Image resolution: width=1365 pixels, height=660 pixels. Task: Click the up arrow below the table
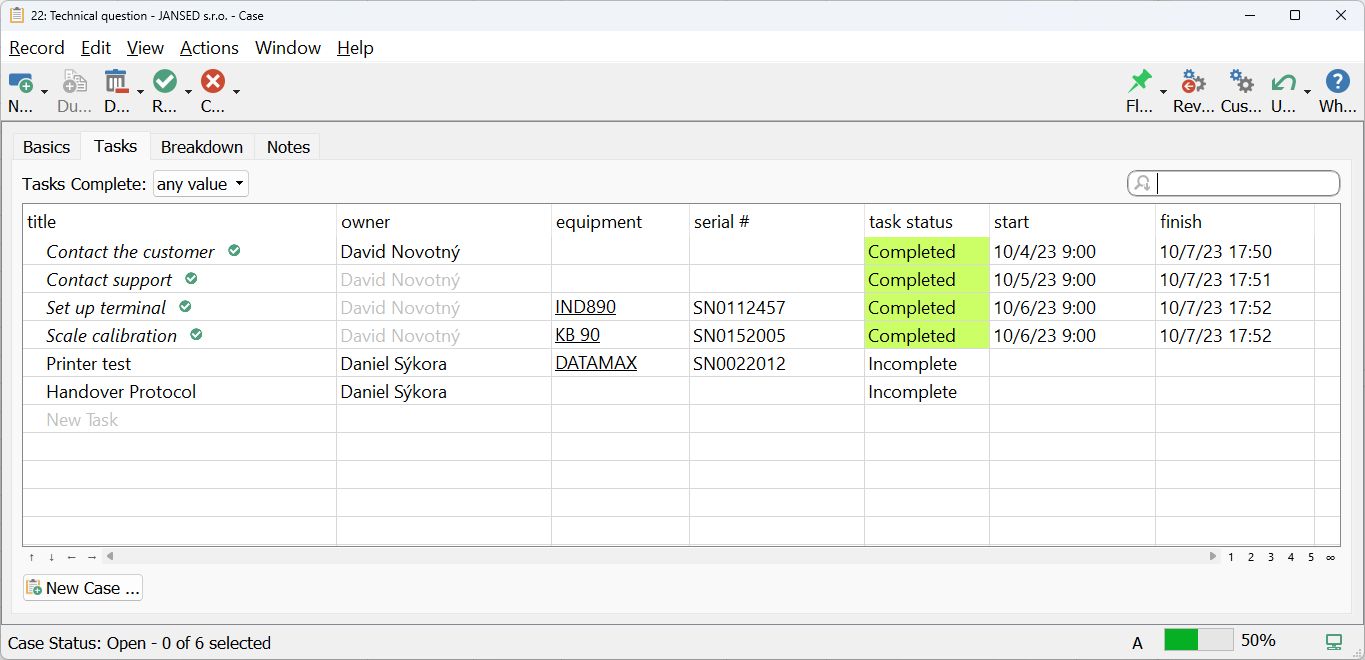[32, 557]
